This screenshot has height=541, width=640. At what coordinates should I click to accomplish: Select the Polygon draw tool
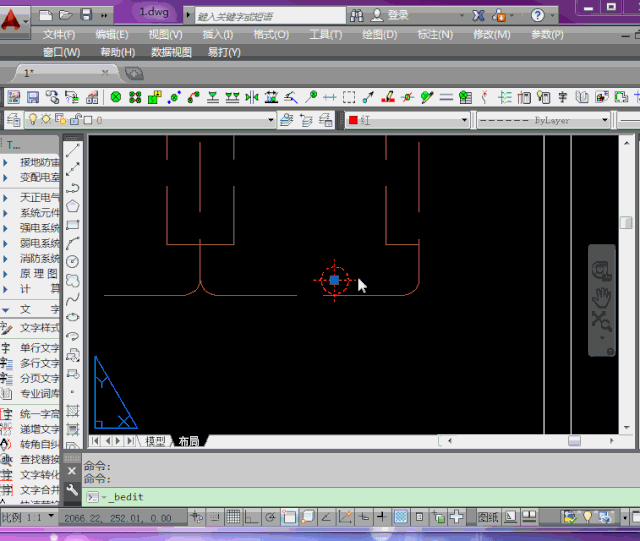pos(73,206)
